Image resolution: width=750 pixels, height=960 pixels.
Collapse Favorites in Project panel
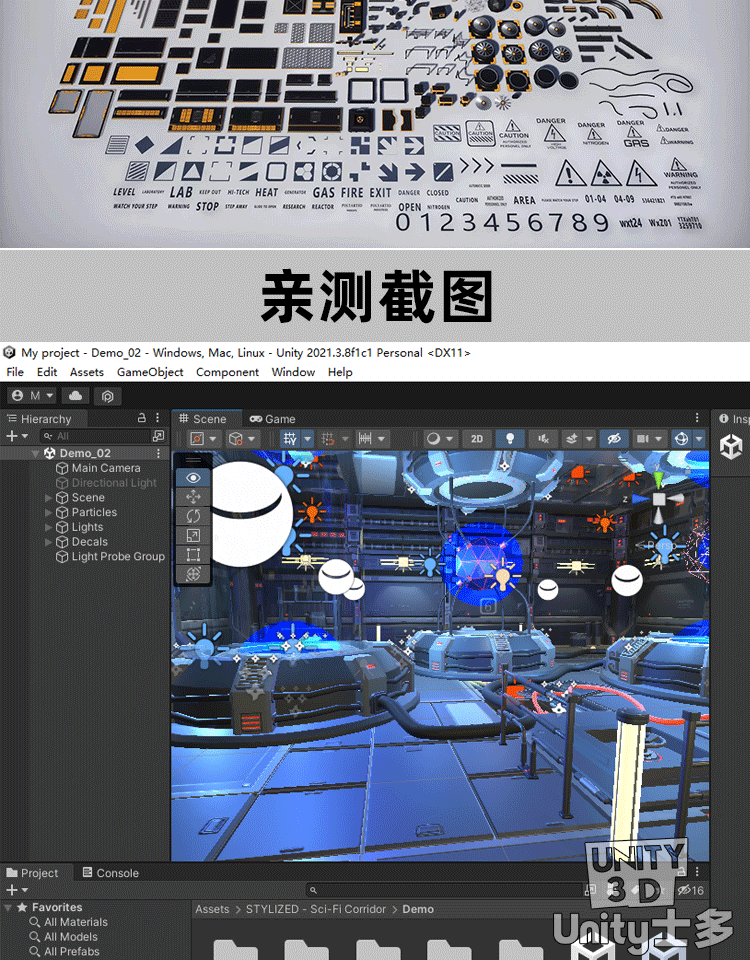[x=8, y=907]
